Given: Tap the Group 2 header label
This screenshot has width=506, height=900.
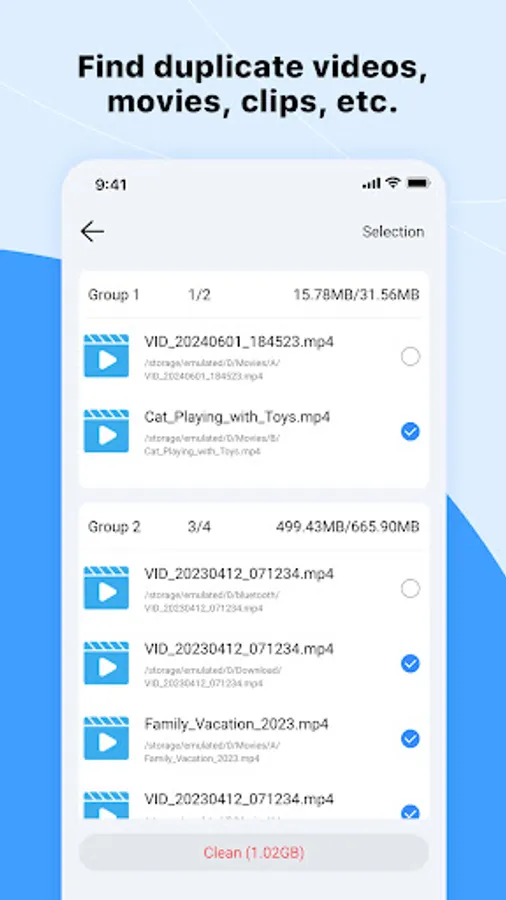Looking at the screenshot, I should (x=114, y=527).
